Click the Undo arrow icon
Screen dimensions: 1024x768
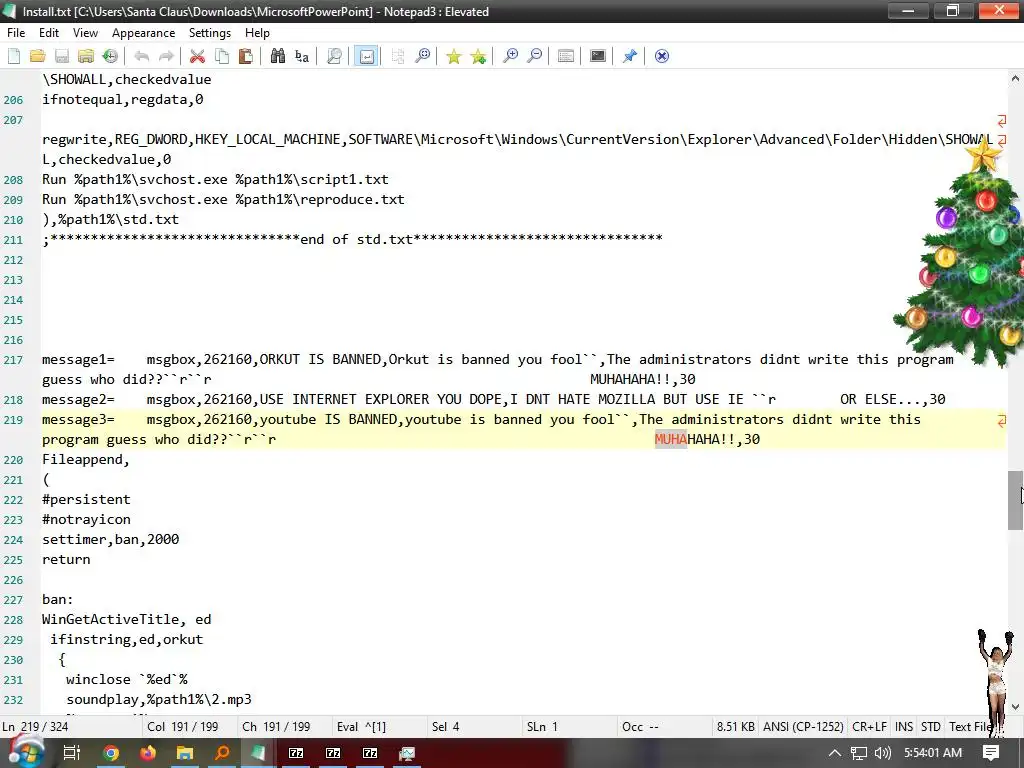[142, 56]
